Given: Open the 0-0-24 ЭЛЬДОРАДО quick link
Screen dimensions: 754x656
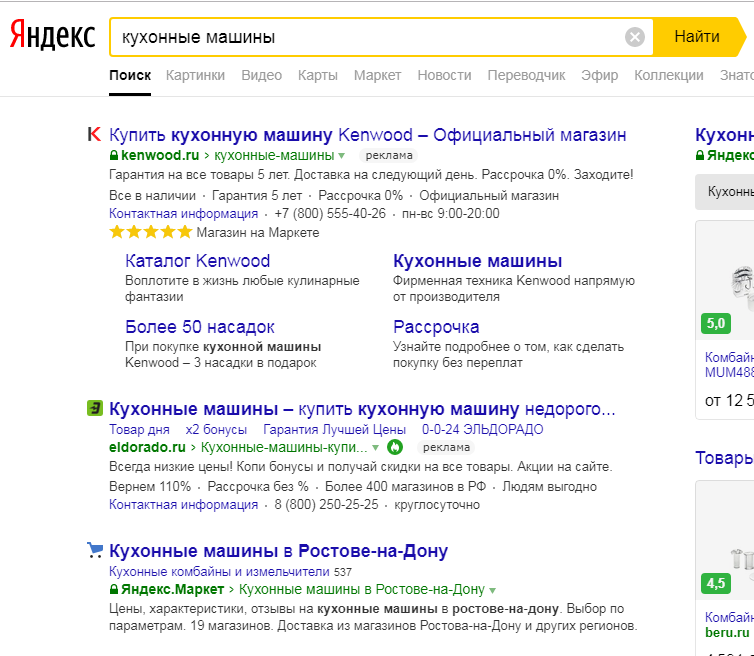Looking at the screenshot, I should tap(483, 429).
